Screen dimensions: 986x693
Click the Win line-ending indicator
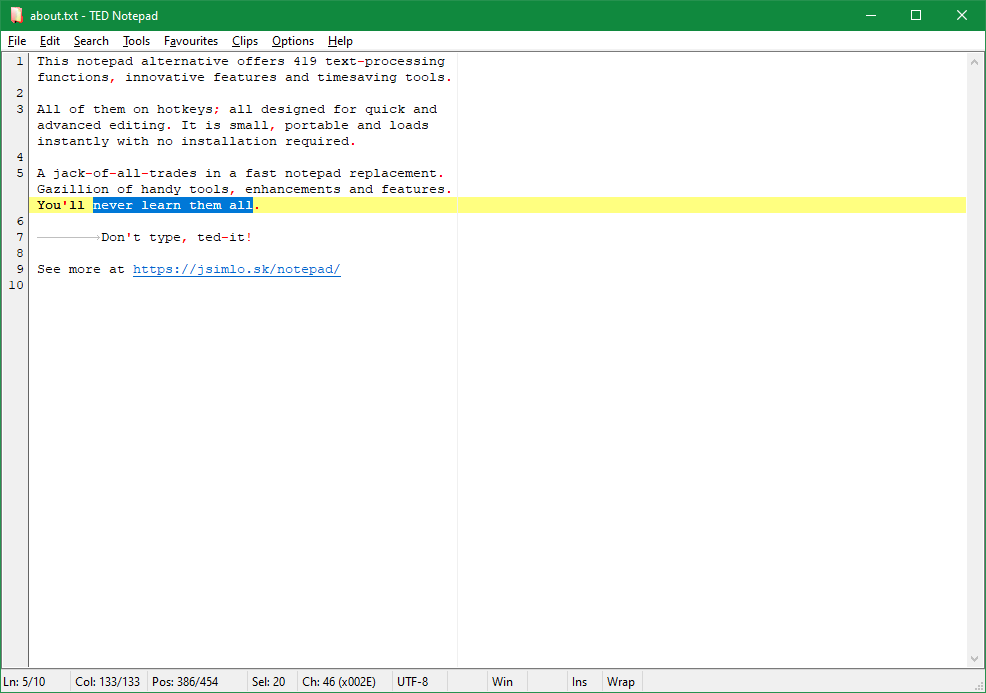[x=502, y=682]
